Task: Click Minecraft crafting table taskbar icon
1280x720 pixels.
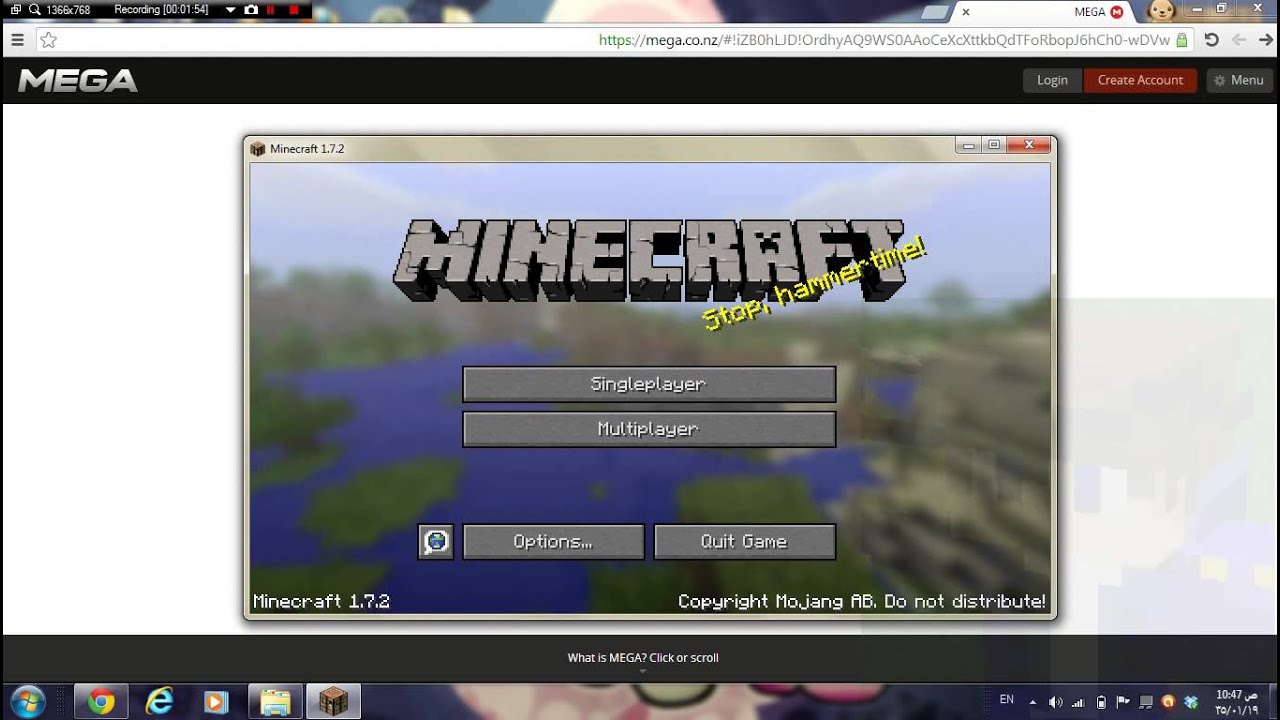Action: click(333, 702)
